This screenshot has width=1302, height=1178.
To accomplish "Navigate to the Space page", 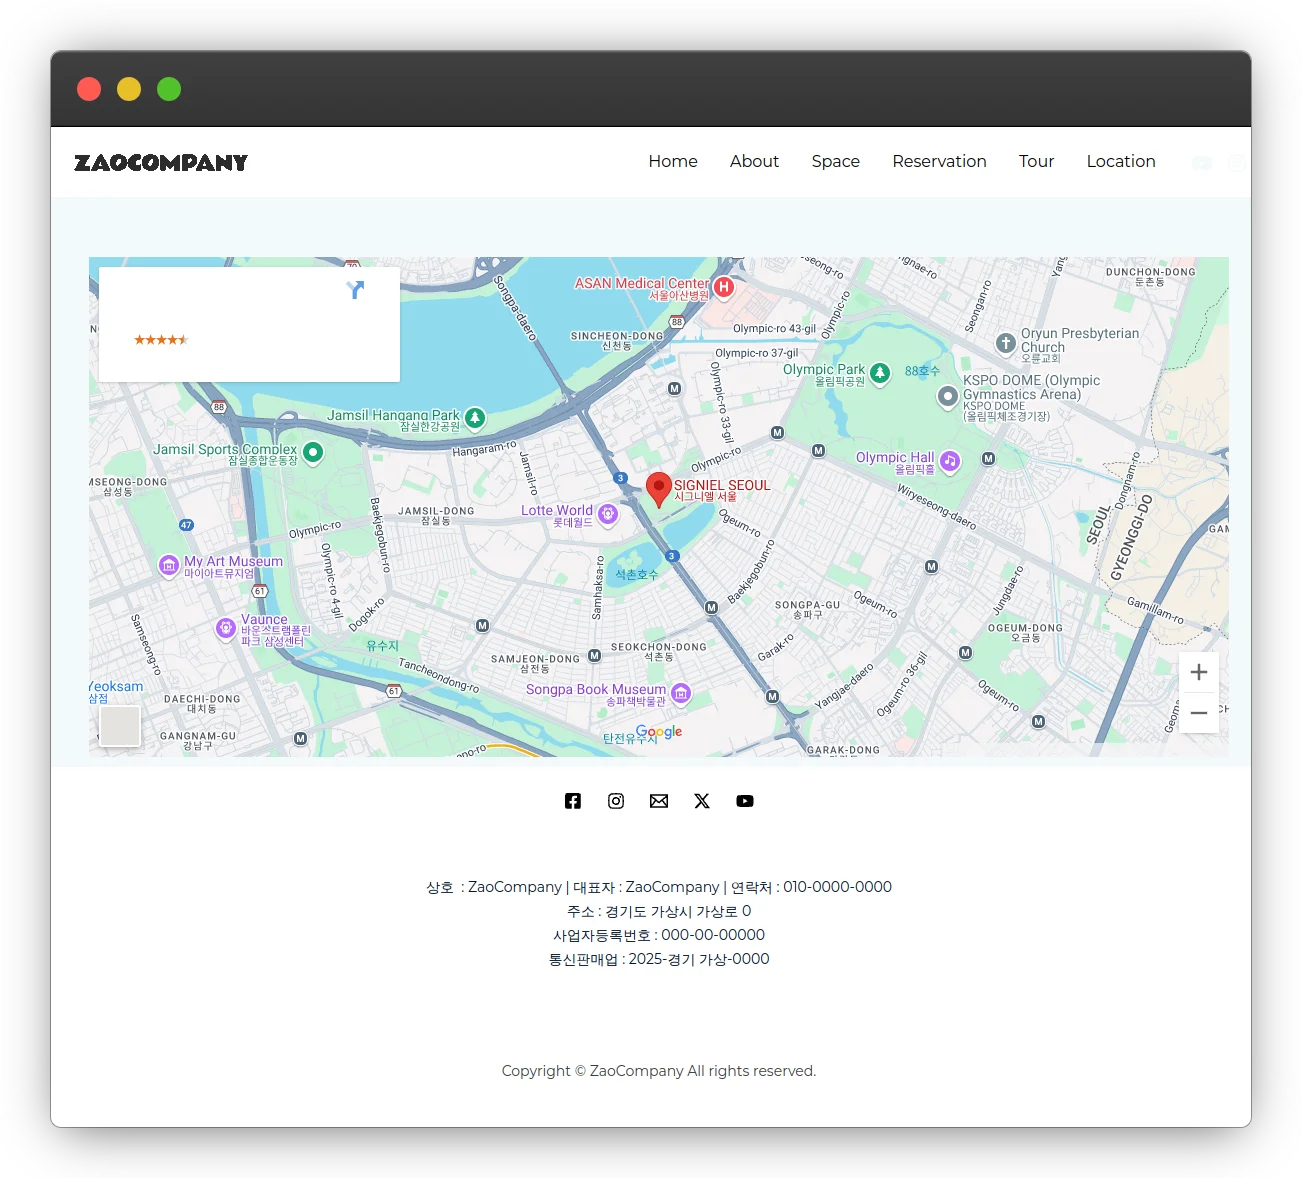I will coord(836,161).
